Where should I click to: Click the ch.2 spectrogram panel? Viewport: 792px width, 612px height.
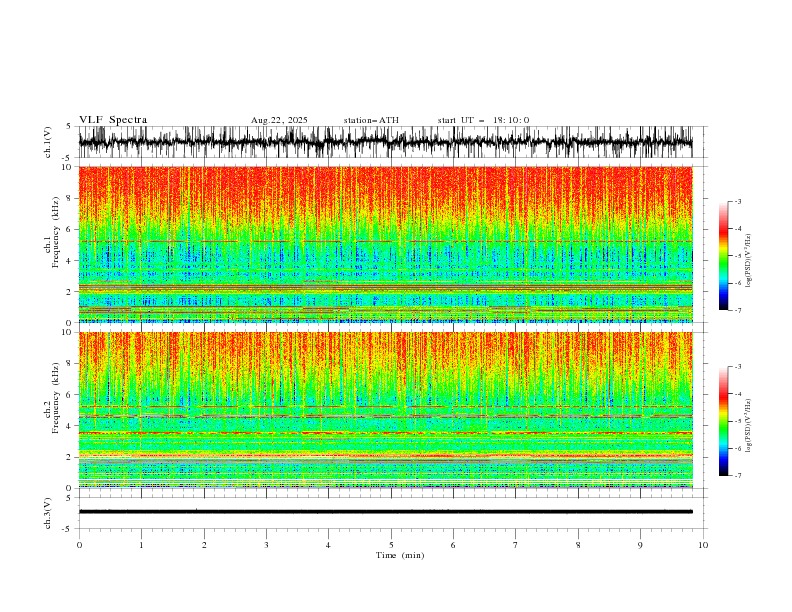tap(385, 410)
